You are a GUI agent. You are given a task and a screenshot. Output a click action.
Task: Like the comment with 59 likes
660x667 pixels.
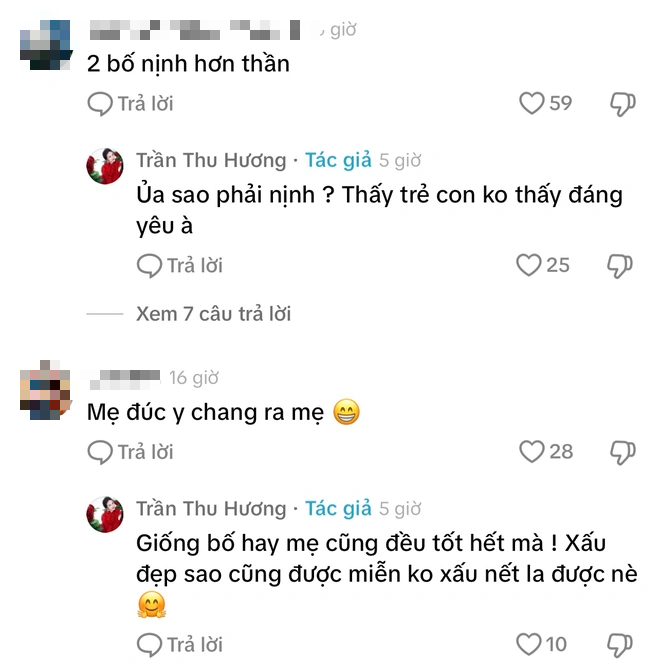coord(532,103)
